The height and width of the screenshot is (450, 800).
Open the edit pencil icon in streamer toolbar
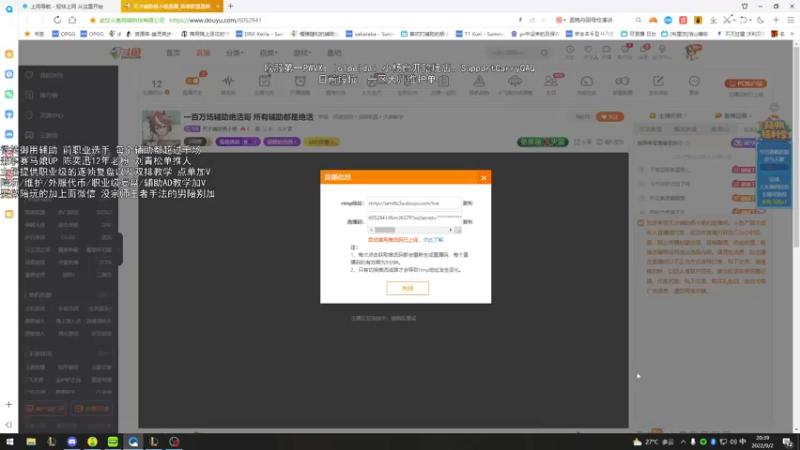658,81
